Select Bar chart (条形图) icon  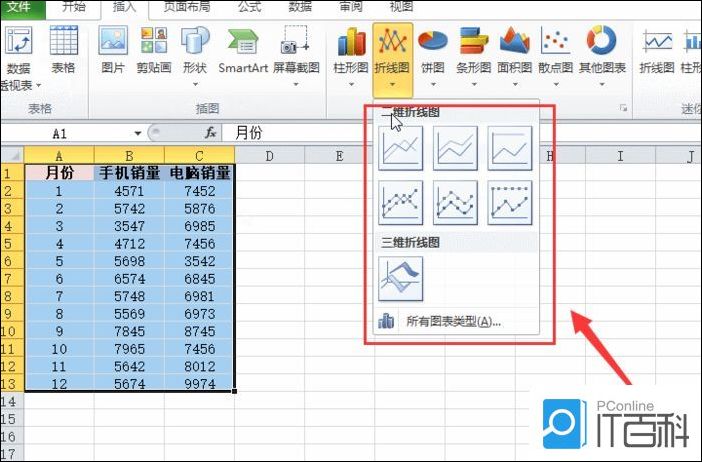click(474, 41)
